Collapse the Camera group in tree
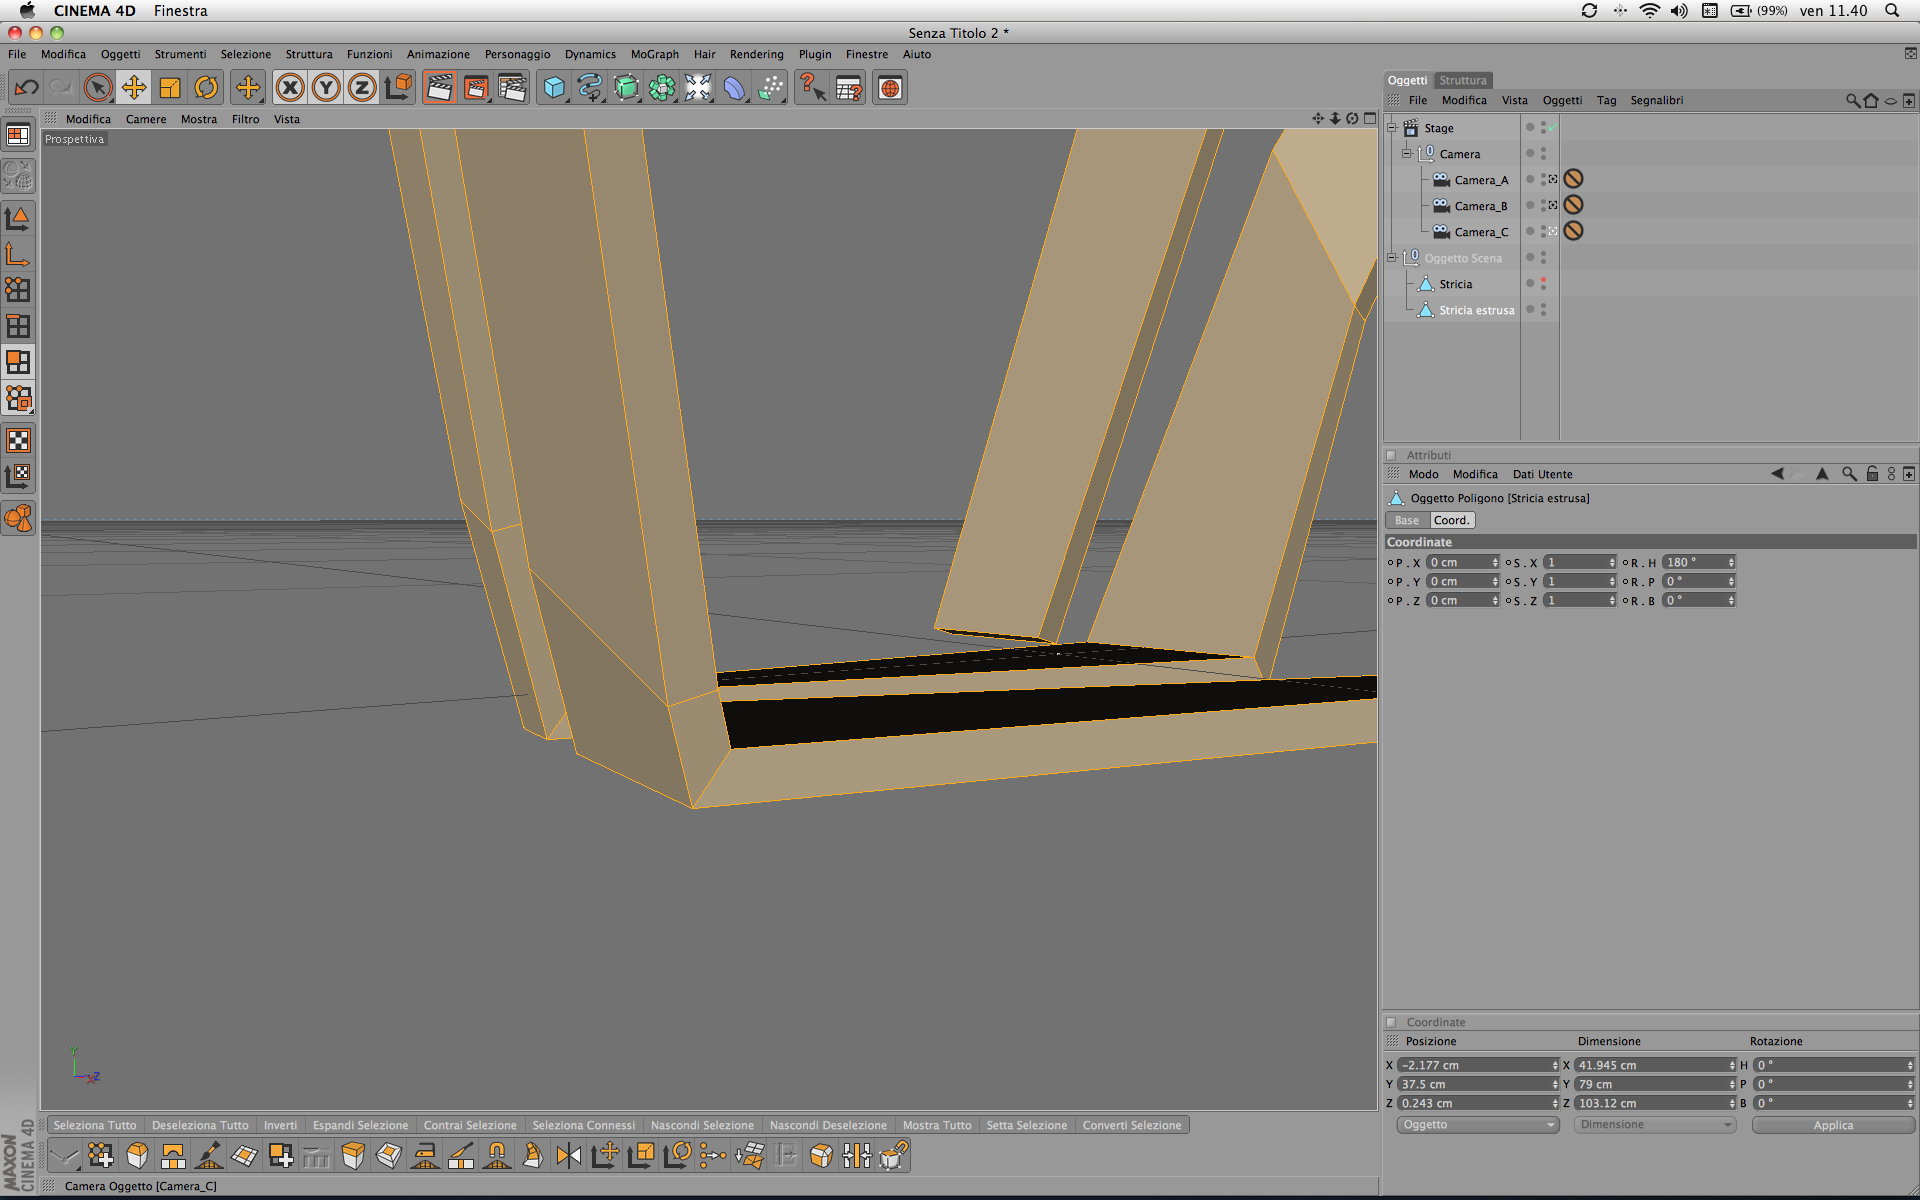The height and width of the screenshot is (1200, 1920). 1406,154
